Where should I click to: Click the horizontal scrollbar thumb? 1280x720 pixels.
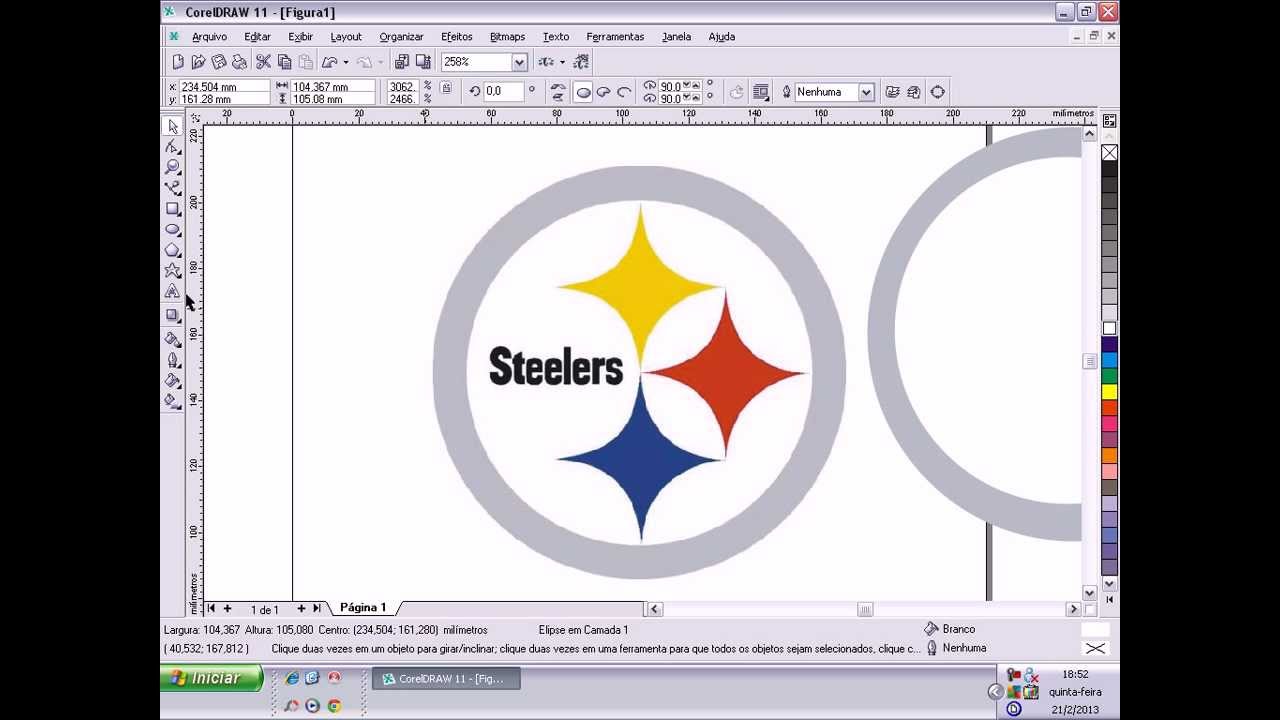click(865, 609)
